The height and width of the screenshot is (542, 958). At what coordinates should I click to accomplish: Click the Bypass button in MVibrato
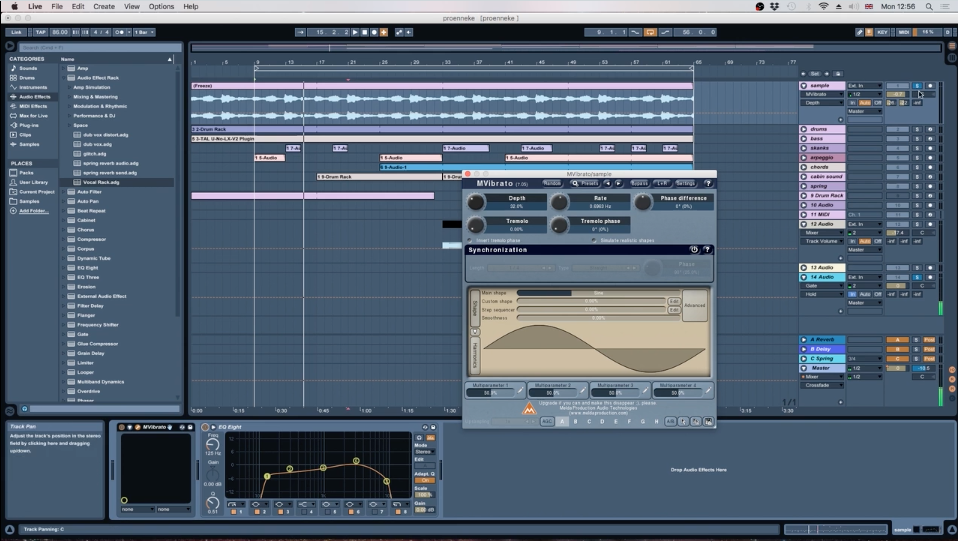639,183
